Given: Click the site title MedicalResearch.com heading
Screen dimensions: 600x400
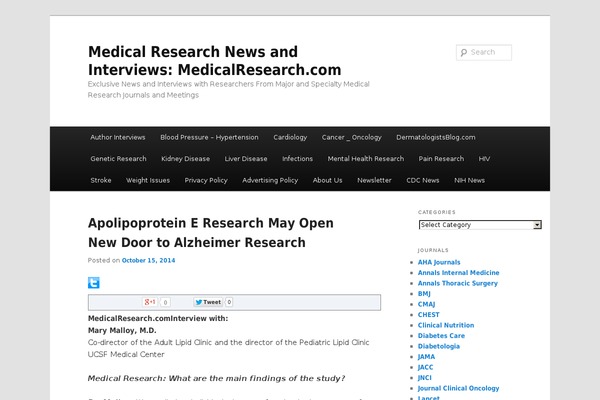Looking at the screenshot, I should pyautogui.click(x=214, y=61).
